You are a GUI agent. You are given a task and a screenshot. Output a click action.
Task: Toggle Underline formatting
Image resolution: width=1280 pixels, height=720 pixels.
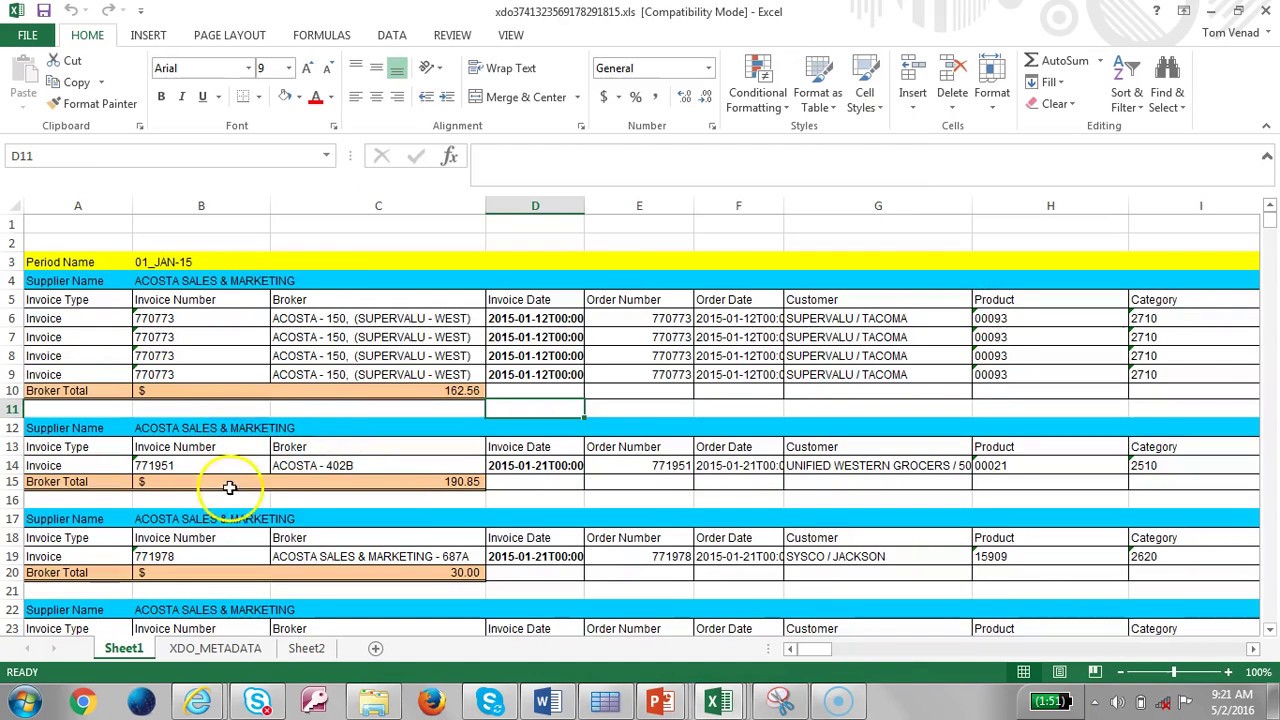[202, 97]
